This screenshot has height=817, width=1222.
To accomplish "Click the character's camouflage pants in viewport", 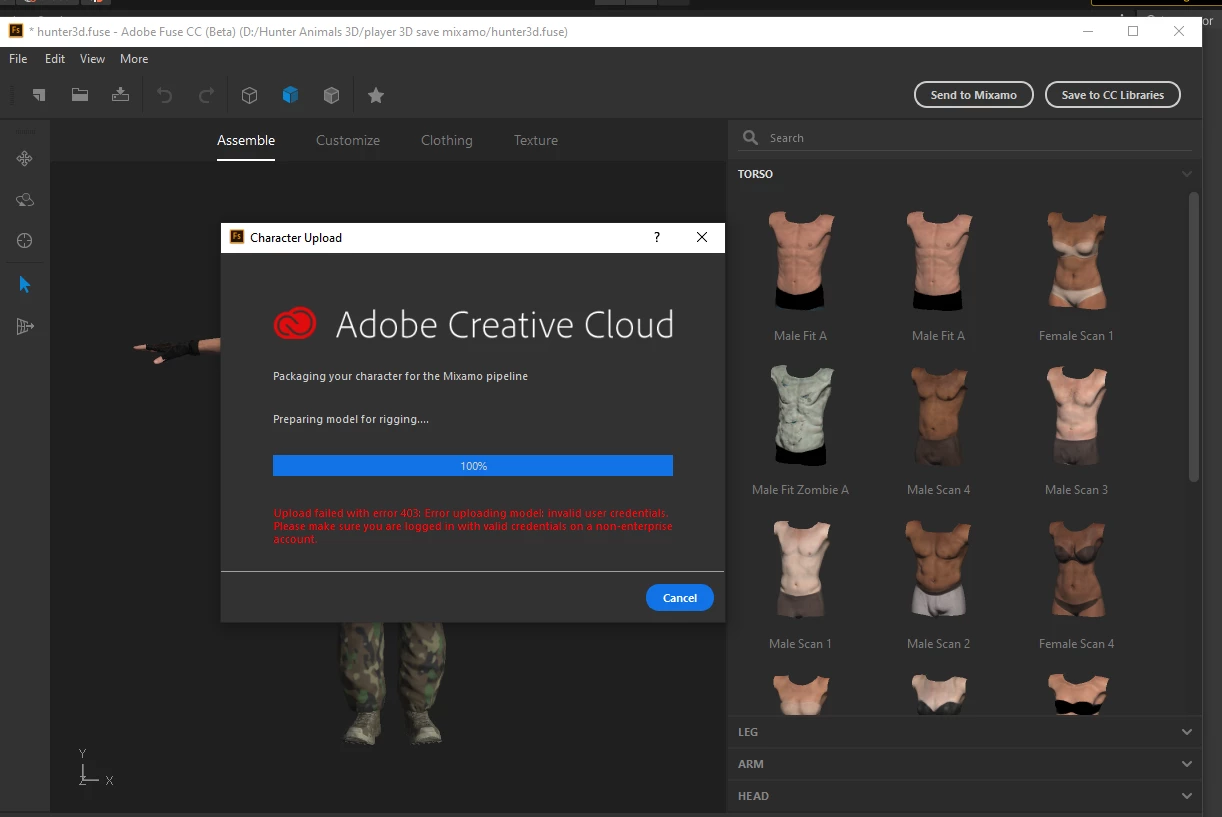I will coord(392,665).
